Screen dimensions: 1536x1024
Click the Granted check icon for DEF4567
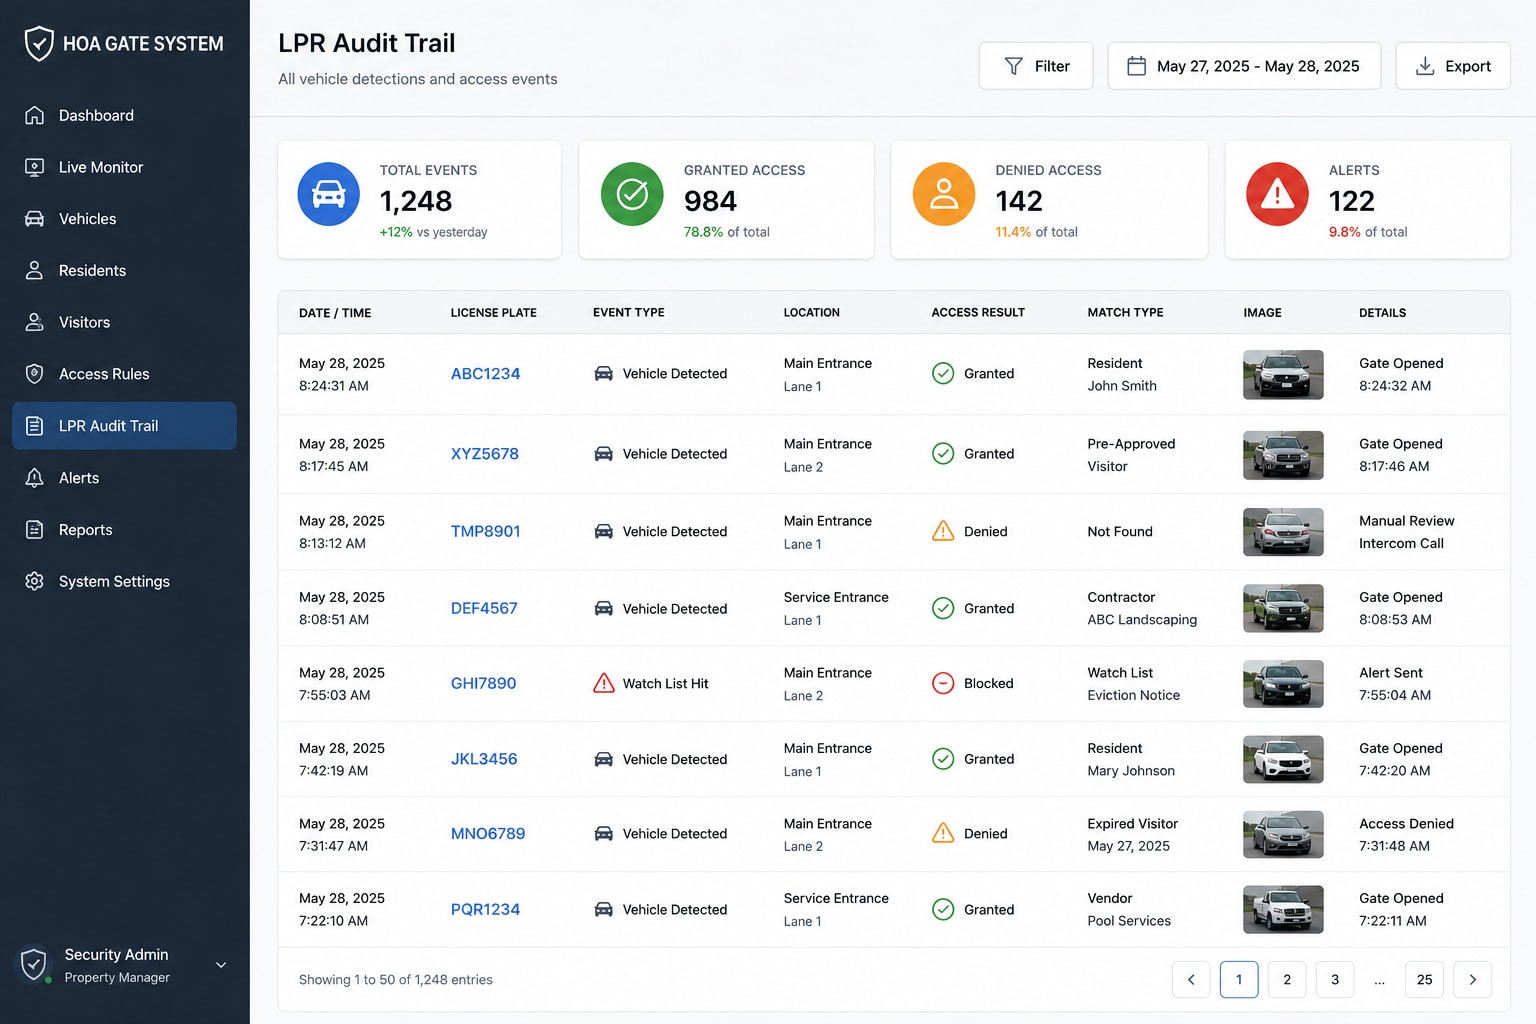click(x=943, y=608)
